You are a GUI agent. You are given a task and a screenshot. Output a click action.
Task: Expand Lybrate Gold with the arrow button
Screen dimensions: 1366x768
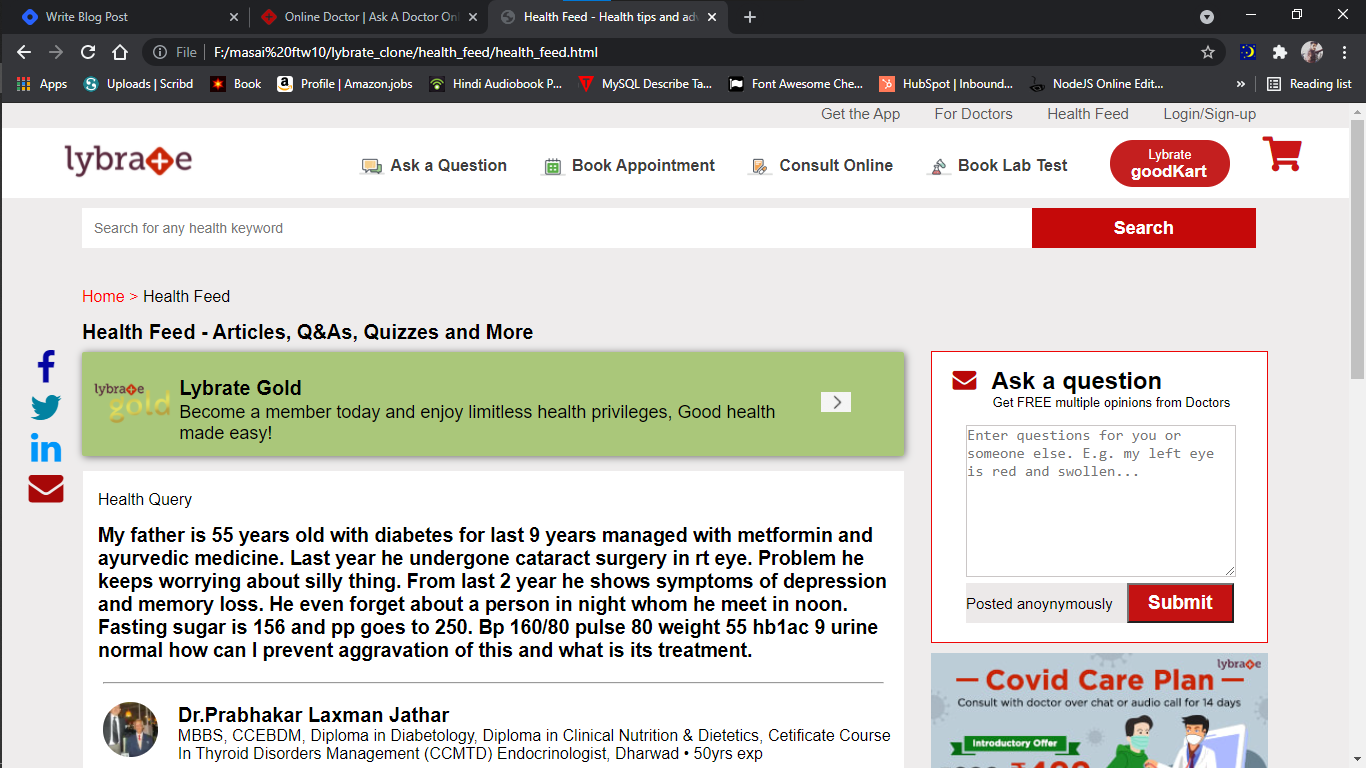pyautogui.click(x=836, y=402)
